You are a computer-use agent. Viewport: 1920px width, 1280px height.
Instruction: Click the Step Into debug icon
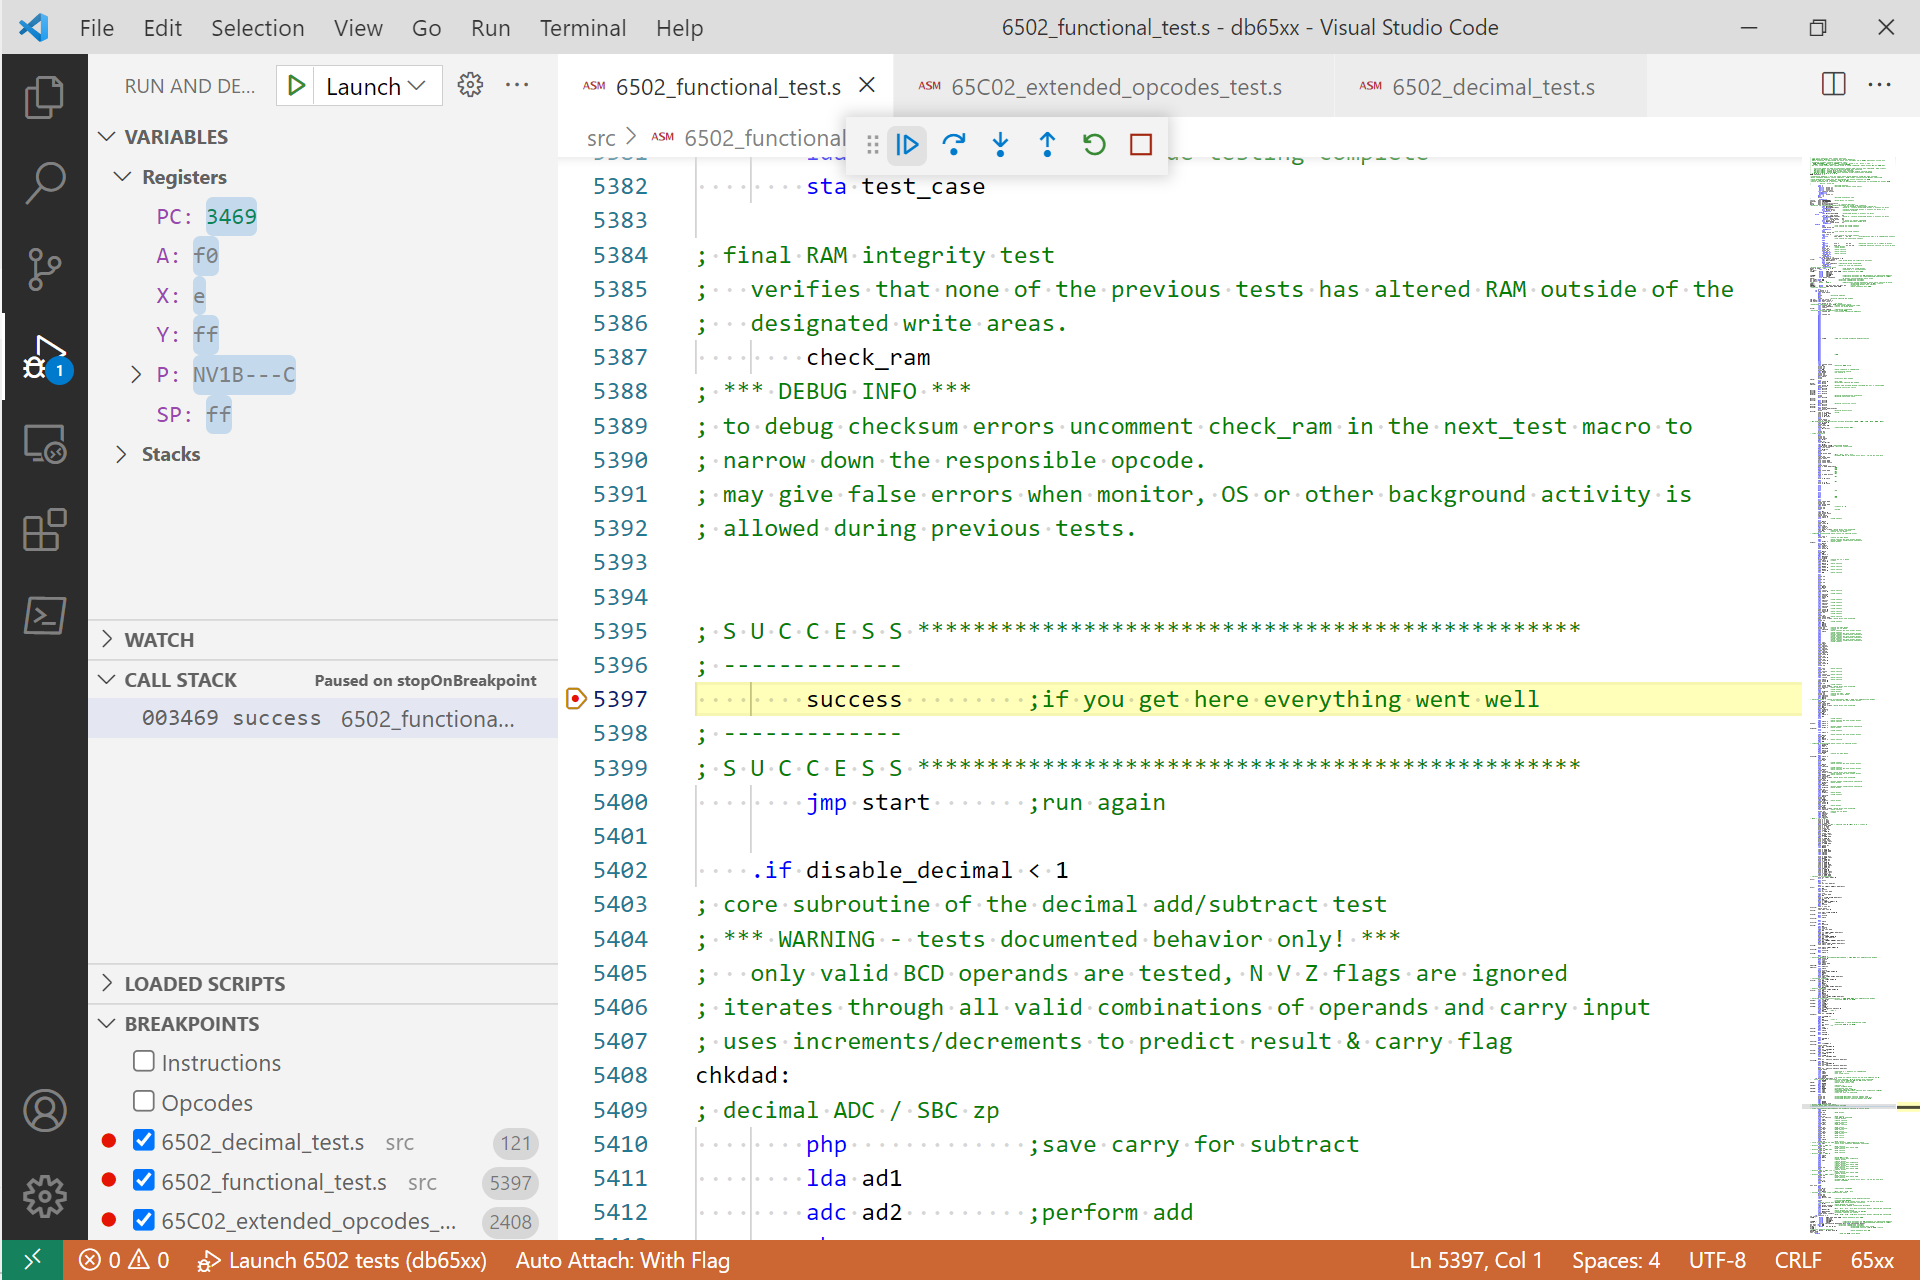[1000, 145]
